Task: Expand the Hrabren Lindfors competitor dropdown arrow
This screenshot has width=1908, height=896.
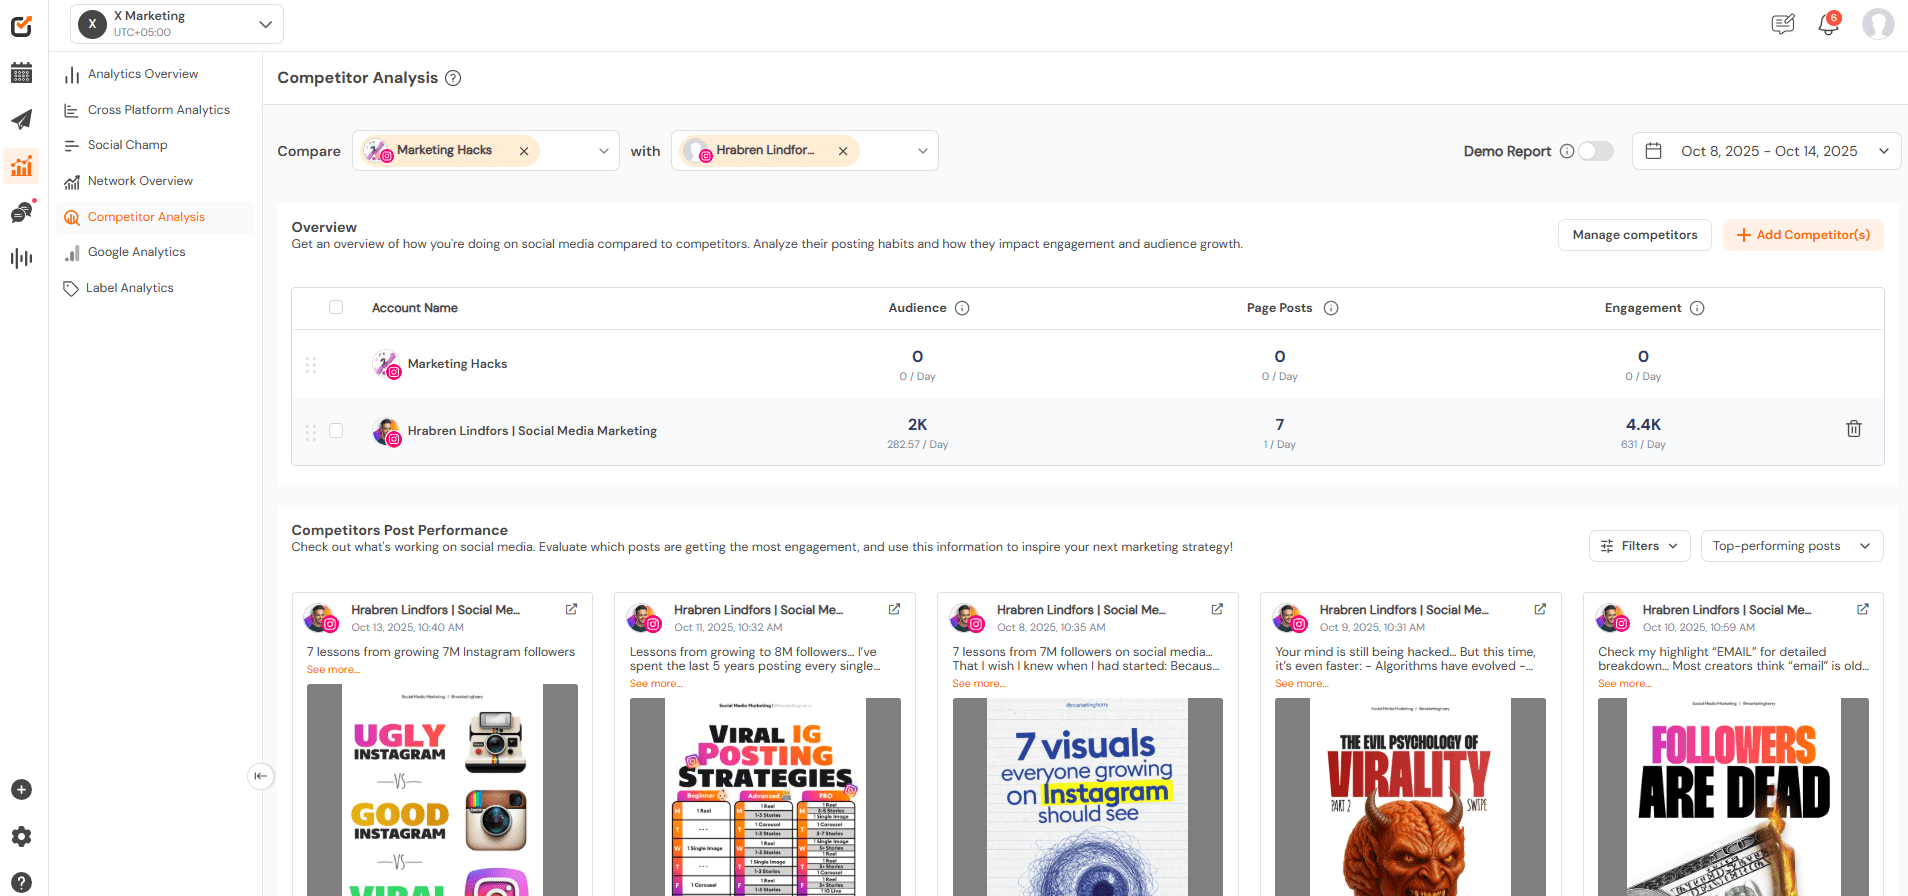Action: (923, 151)
